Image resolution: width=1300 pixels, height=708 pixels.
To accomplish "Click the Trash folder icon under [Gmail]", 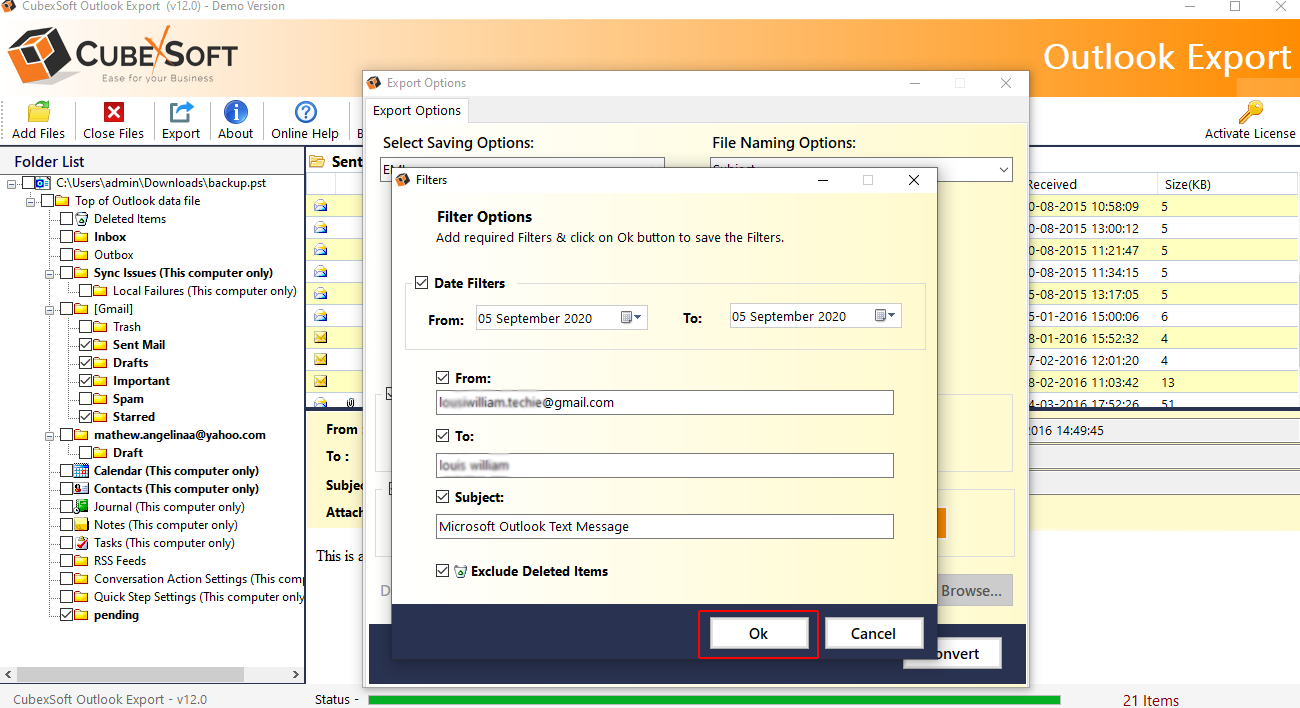I will point(101,327).
